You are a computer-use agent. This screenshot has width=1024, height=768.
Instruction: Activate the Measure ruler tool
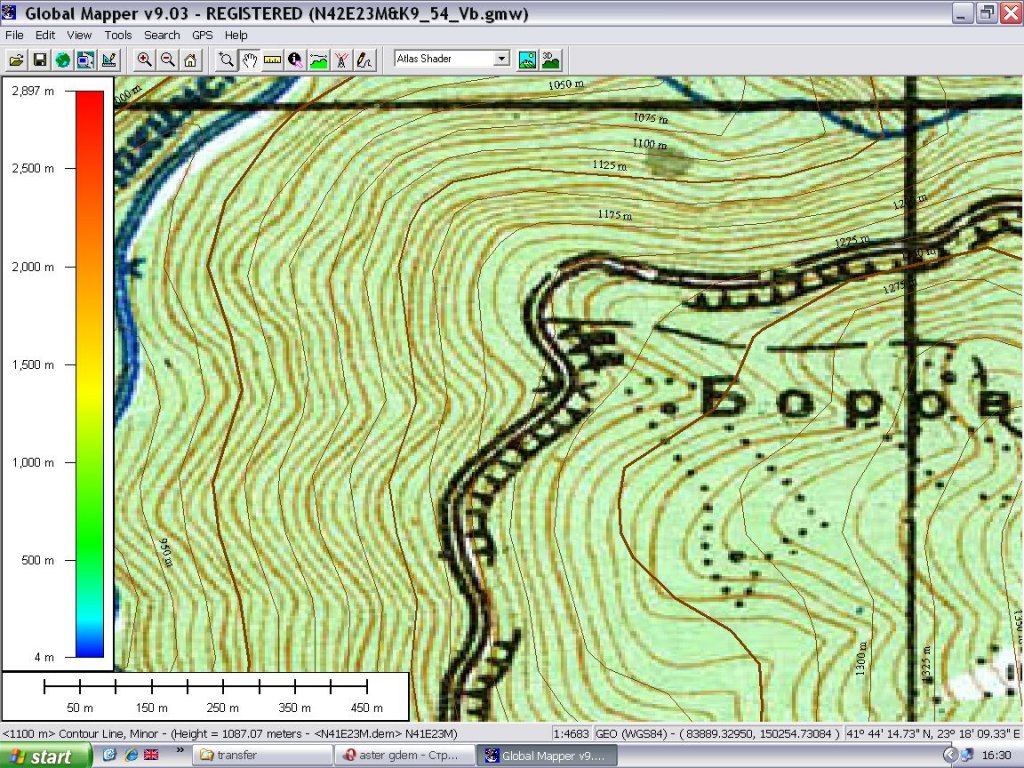(x=272, y=60)
